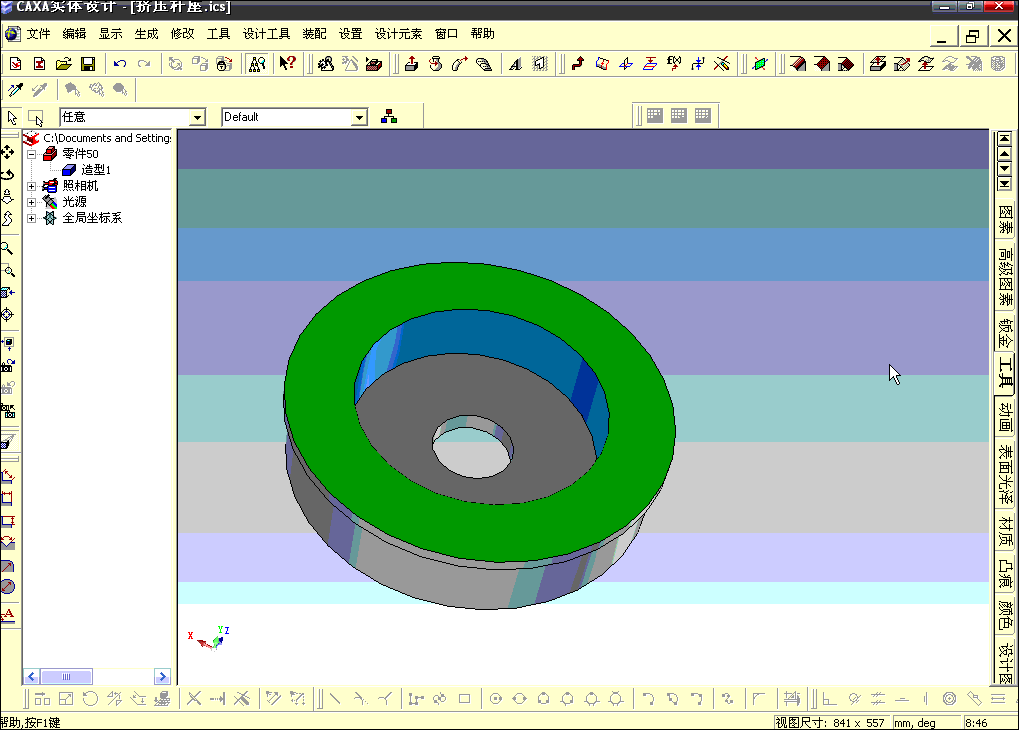1019x730 pixels.
Task: Click the magnifier zoom tool
Action: pyautogui.click(x=7, y=248)
